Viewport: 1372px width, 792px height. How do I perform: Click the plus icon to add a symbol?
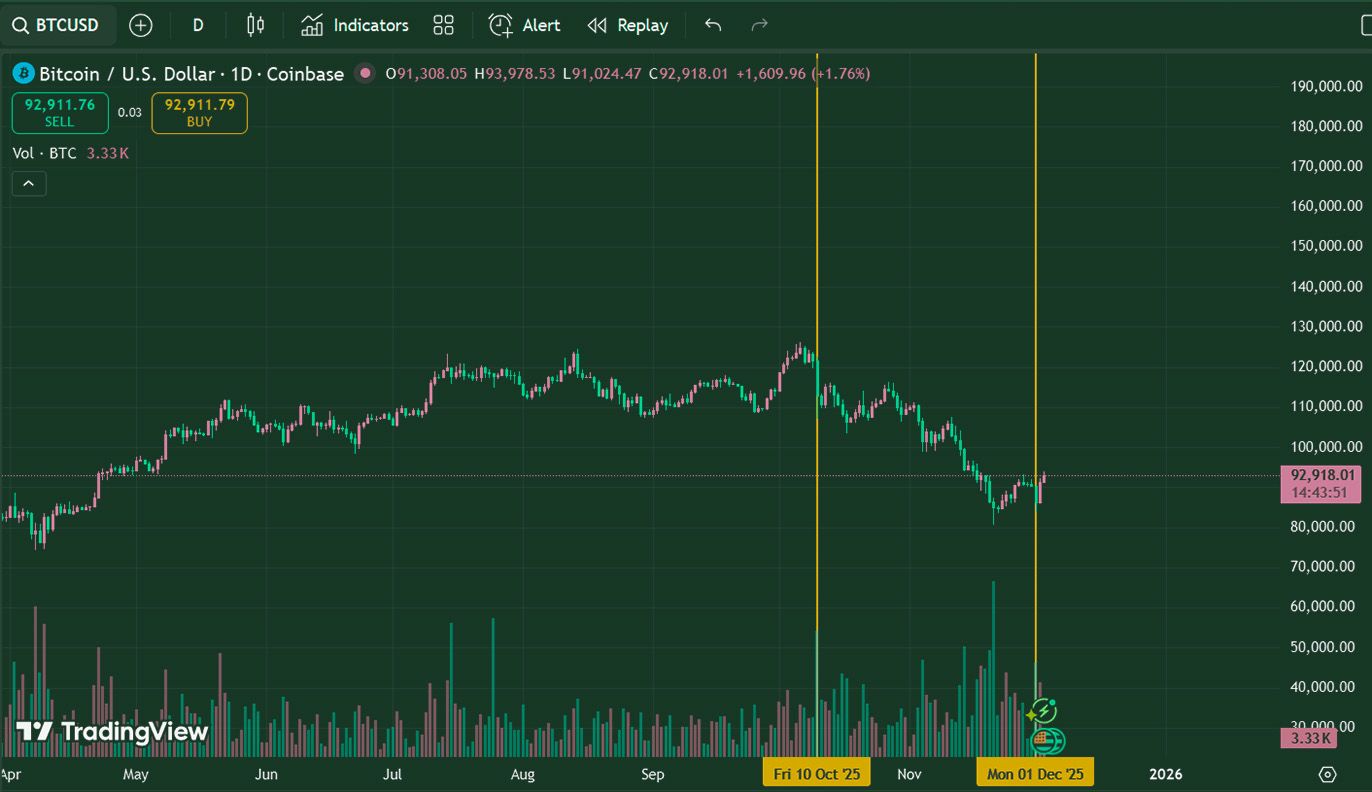coord(140,25)
